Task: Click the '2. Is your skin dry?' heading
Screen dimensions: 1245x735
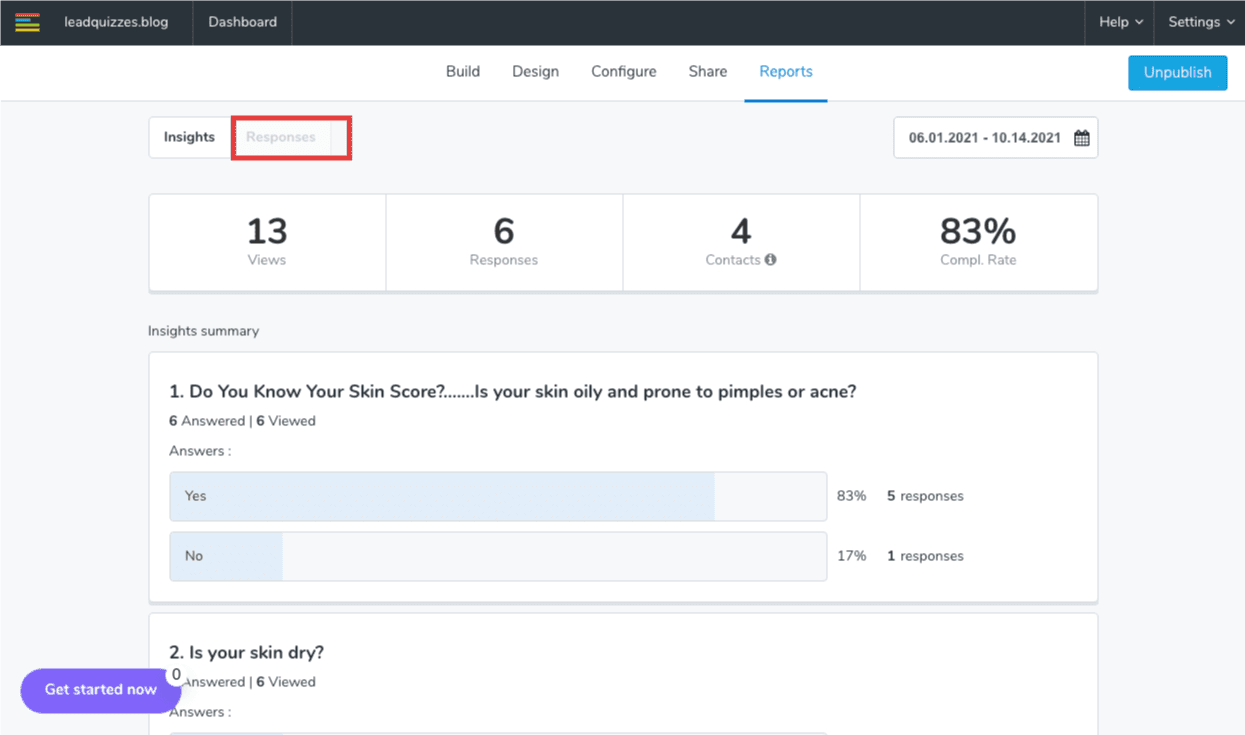Action: 247,653
